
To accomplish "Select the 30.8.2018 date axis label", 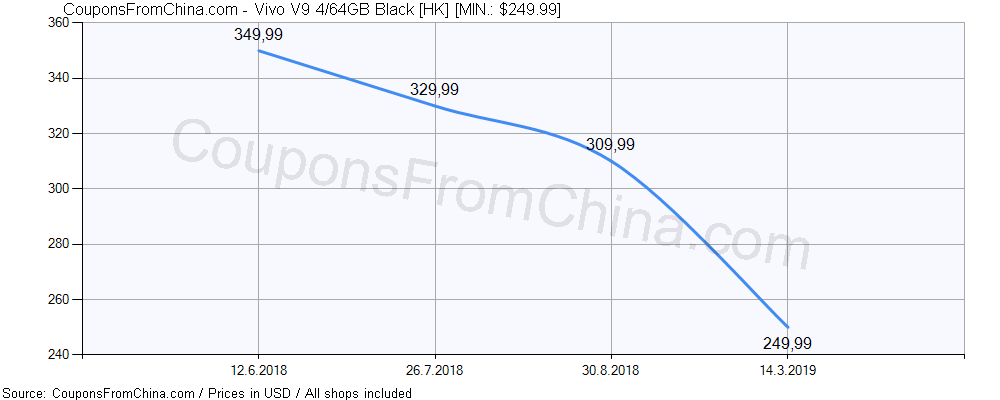I will (x=611, y=370).
